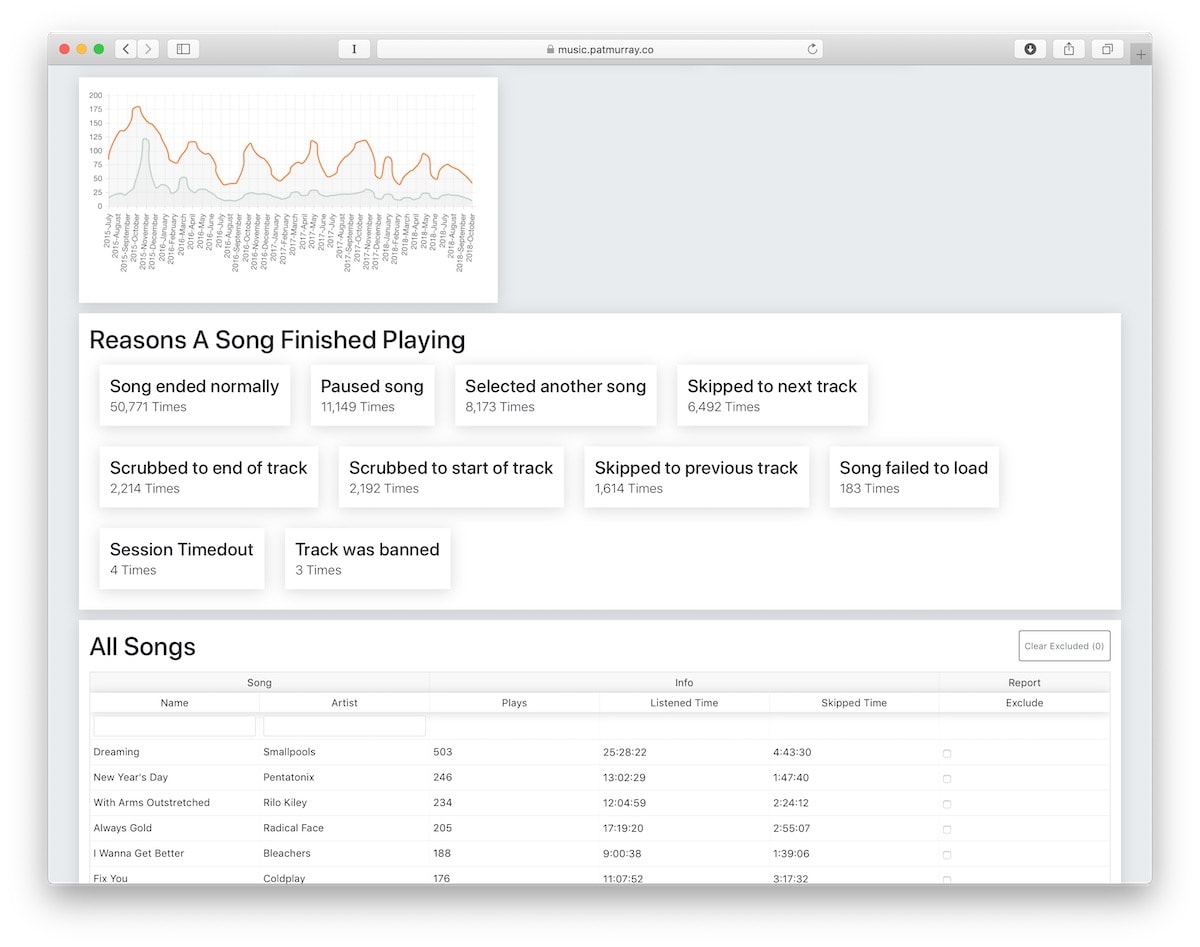1200x947 pixels.
Task: Show all tabs overview icon
Action: click(x=1107, y=49)
